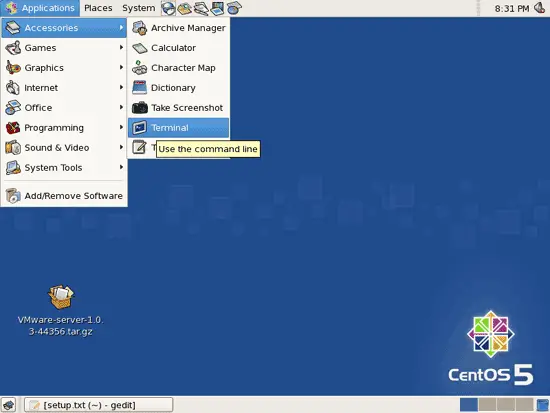Launch the spreadsheet chart panel icon
The image size is (550, 413).
pos(234,8)
